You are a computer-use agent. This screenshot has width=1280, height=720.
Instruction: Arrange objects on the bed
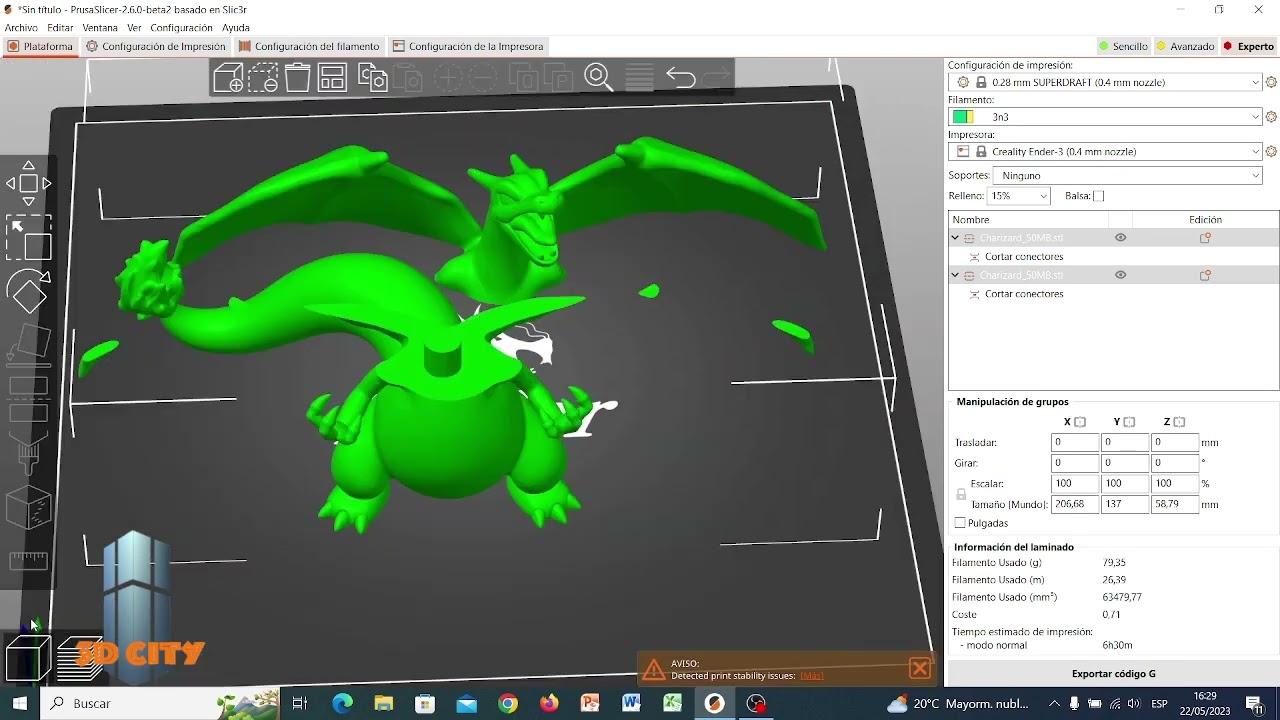332,77
